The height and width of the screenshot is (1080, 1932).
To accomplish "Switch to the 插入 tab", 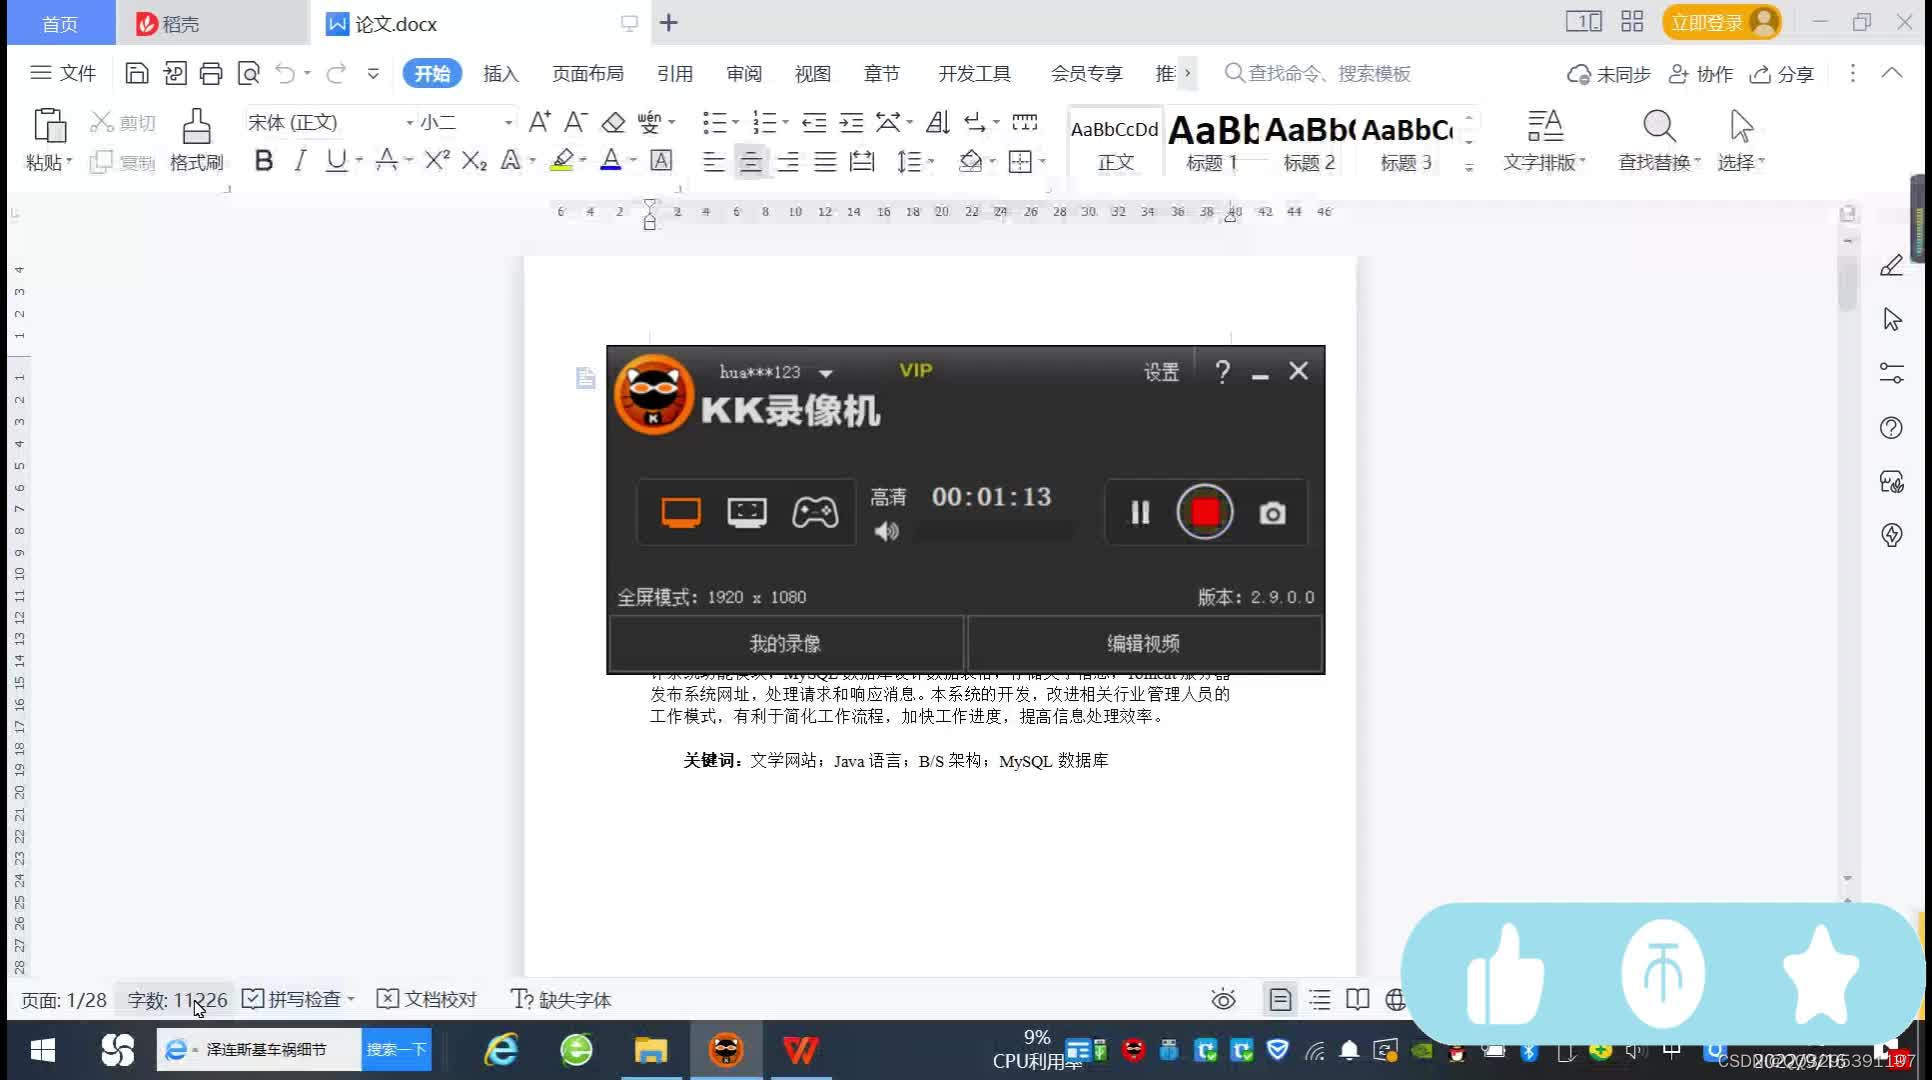I will pos(501,73).
